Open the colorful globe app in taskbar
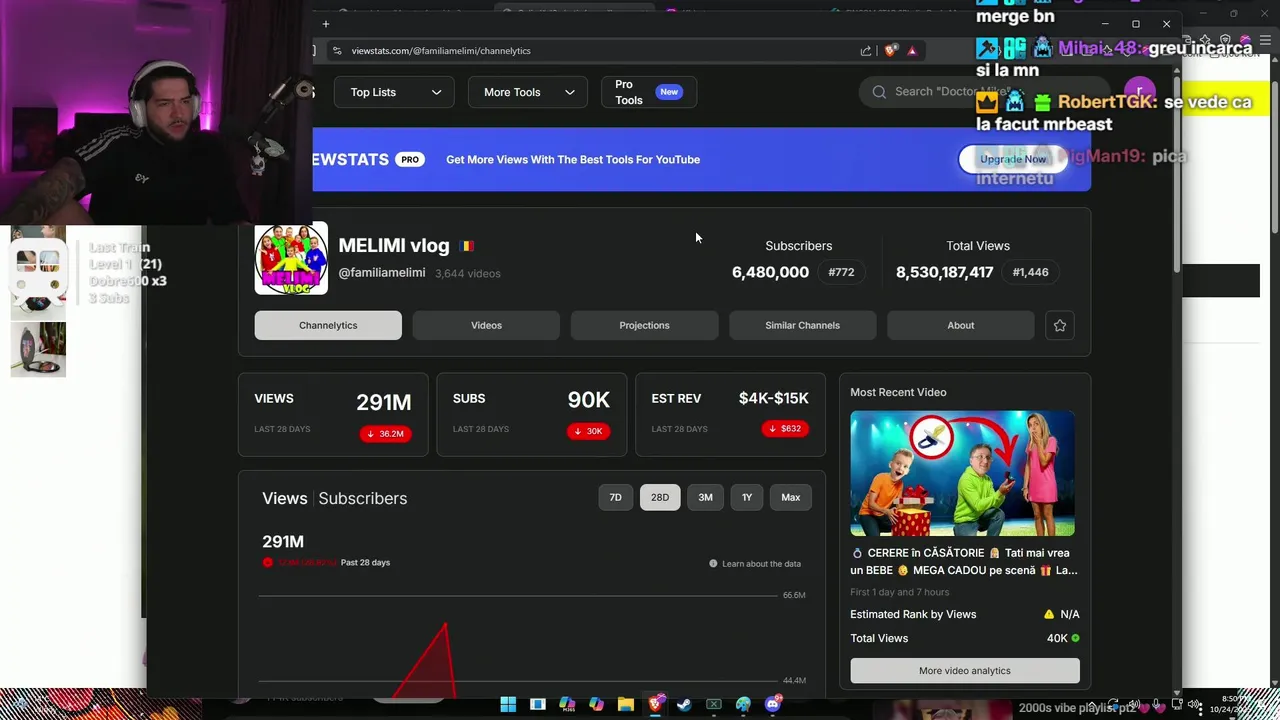 pyautogui.click(x=743, y=705)
